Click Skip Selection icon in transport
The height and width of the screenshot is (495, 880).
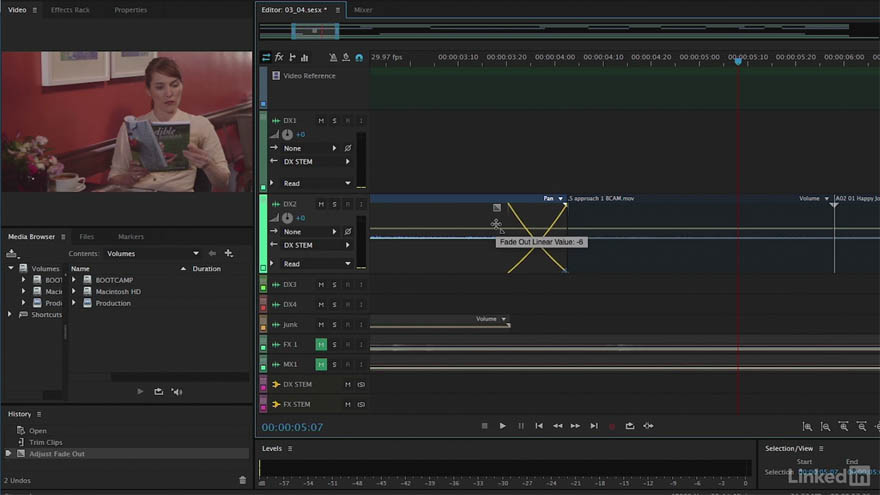[x=648, y=426]
